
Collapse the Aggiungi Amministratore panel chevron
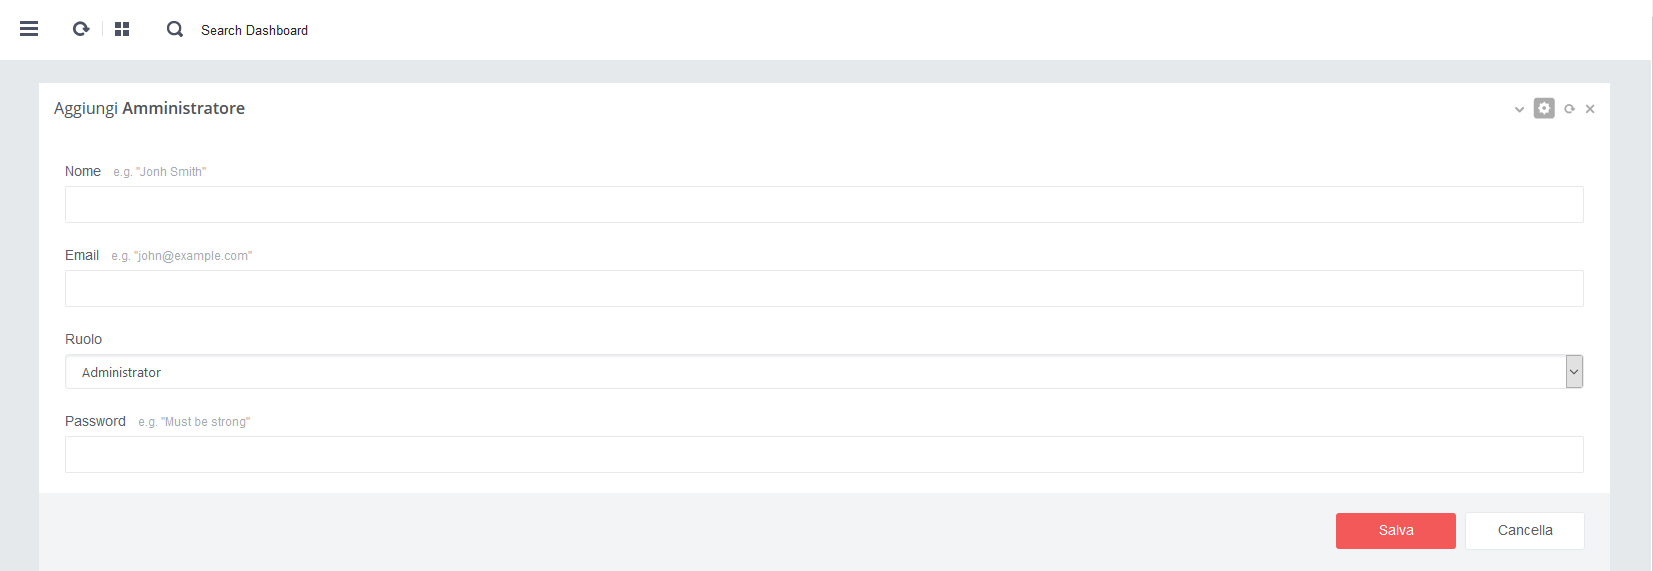click(x=1519, y=109)
